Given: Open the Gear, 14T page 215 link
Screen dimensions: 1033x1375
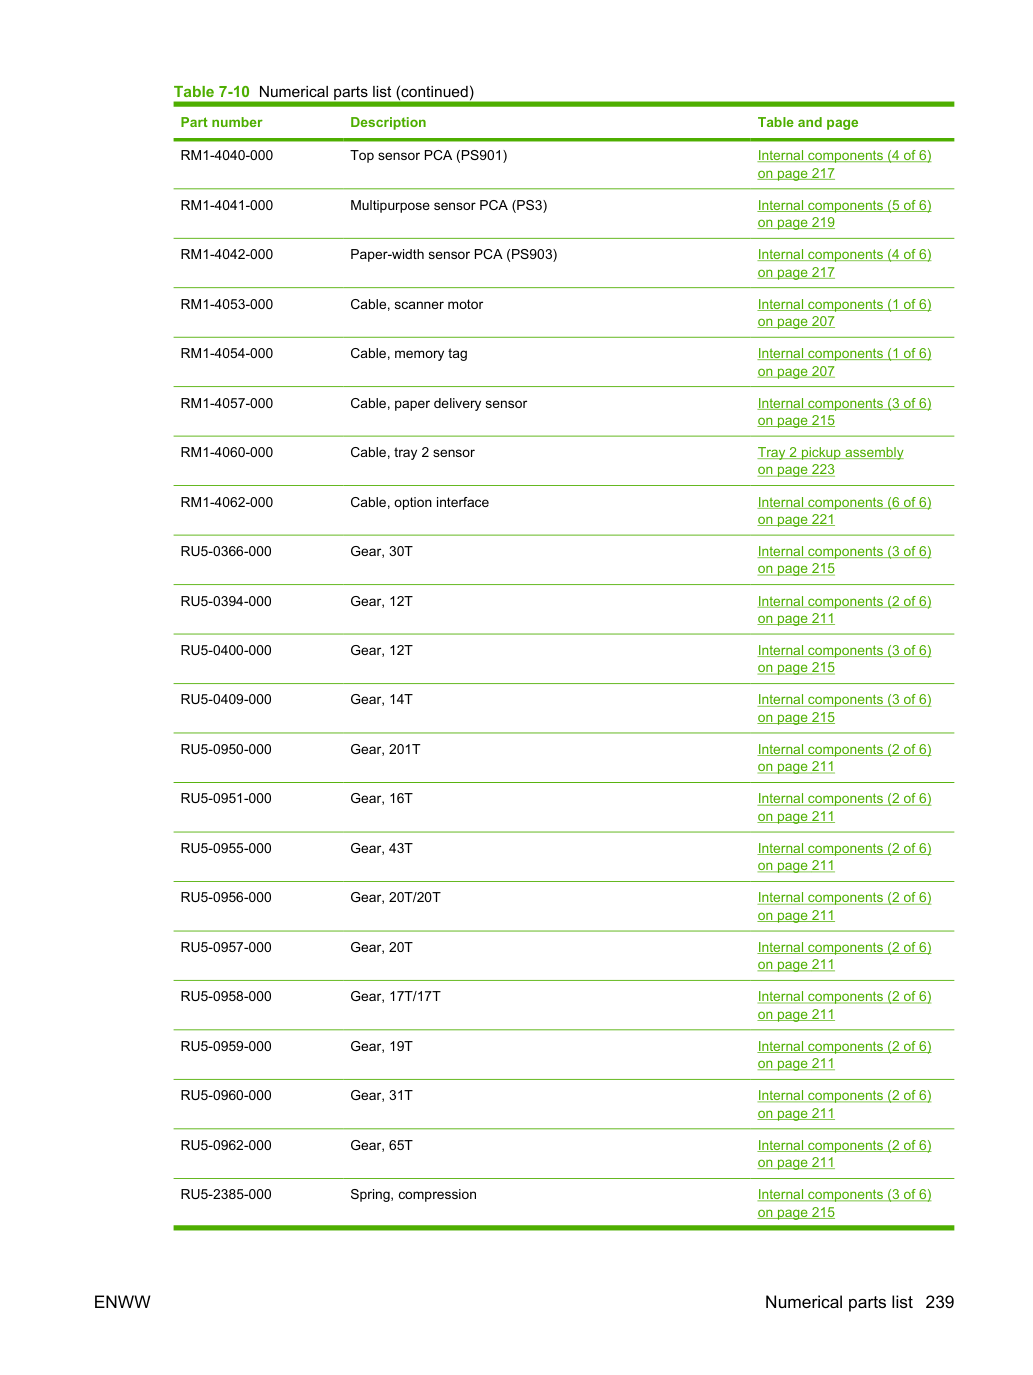Looking at the screenshot, I should click(x=844, y=708).
